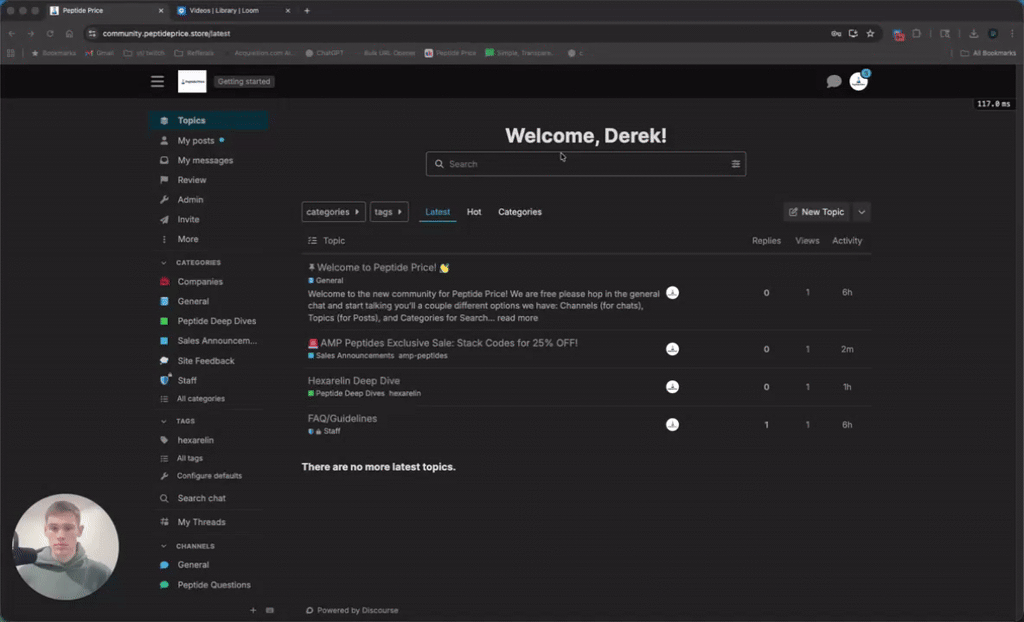Open the Topics sidebar item

click(x=209, y=120)
